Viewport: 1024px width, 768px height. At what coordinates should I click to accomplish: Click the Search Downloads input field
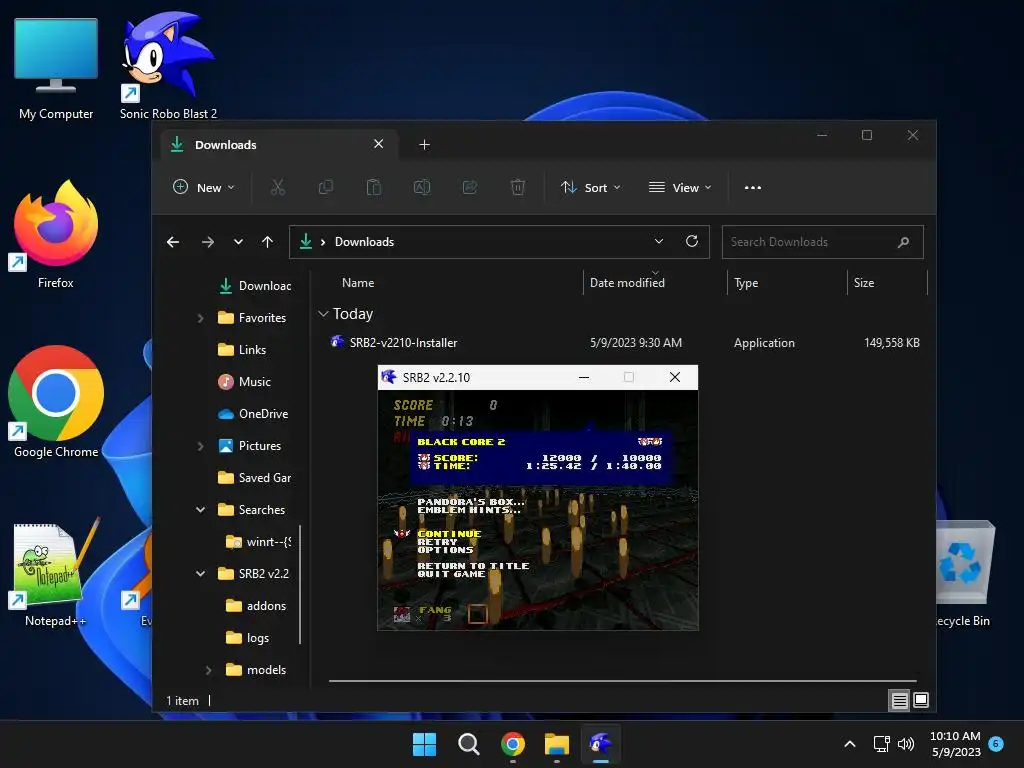click(x=822, y=242)
